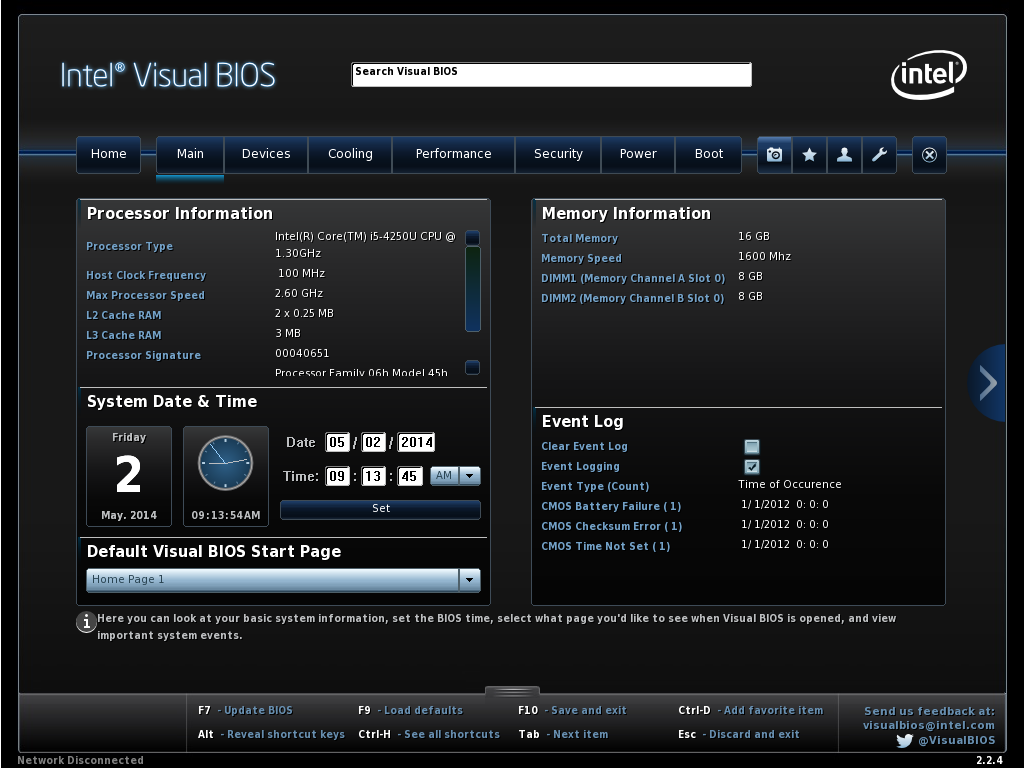The image size is (1024, 768).
Task: Click the CMOS Time Not Set event
Action: (606, 547)
